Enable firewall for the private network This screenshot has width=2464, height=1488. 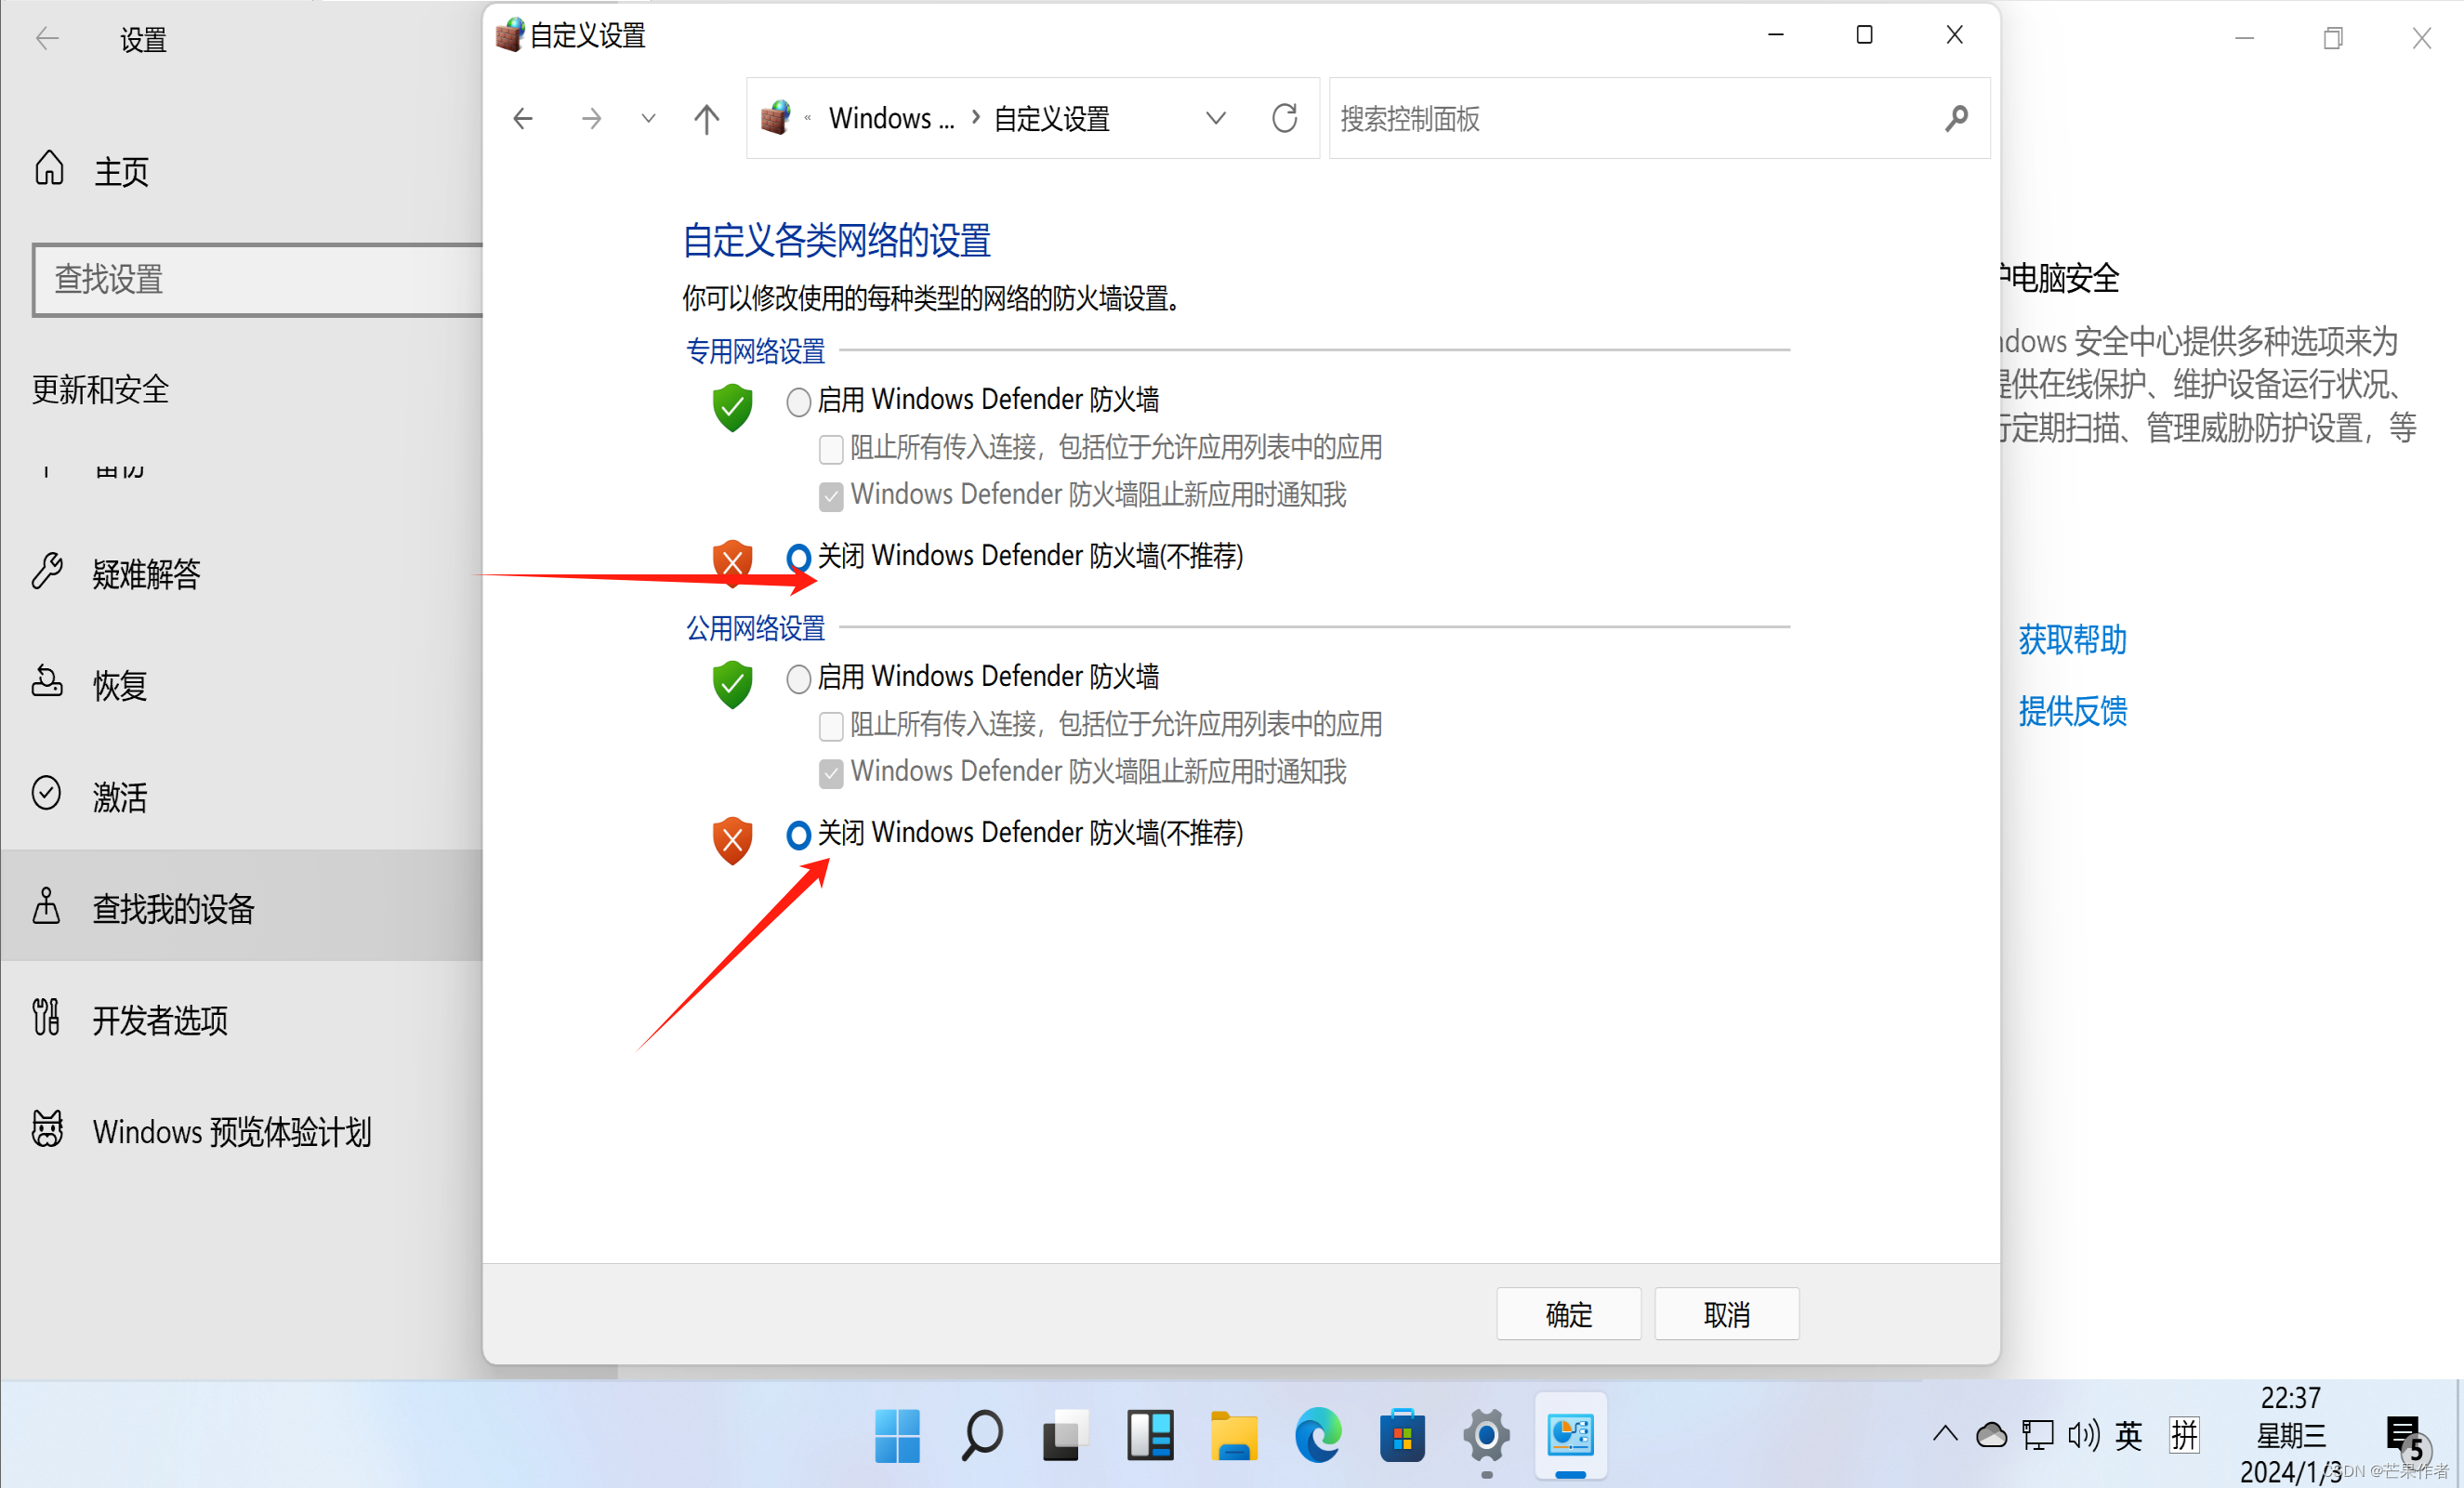(798, 402)
